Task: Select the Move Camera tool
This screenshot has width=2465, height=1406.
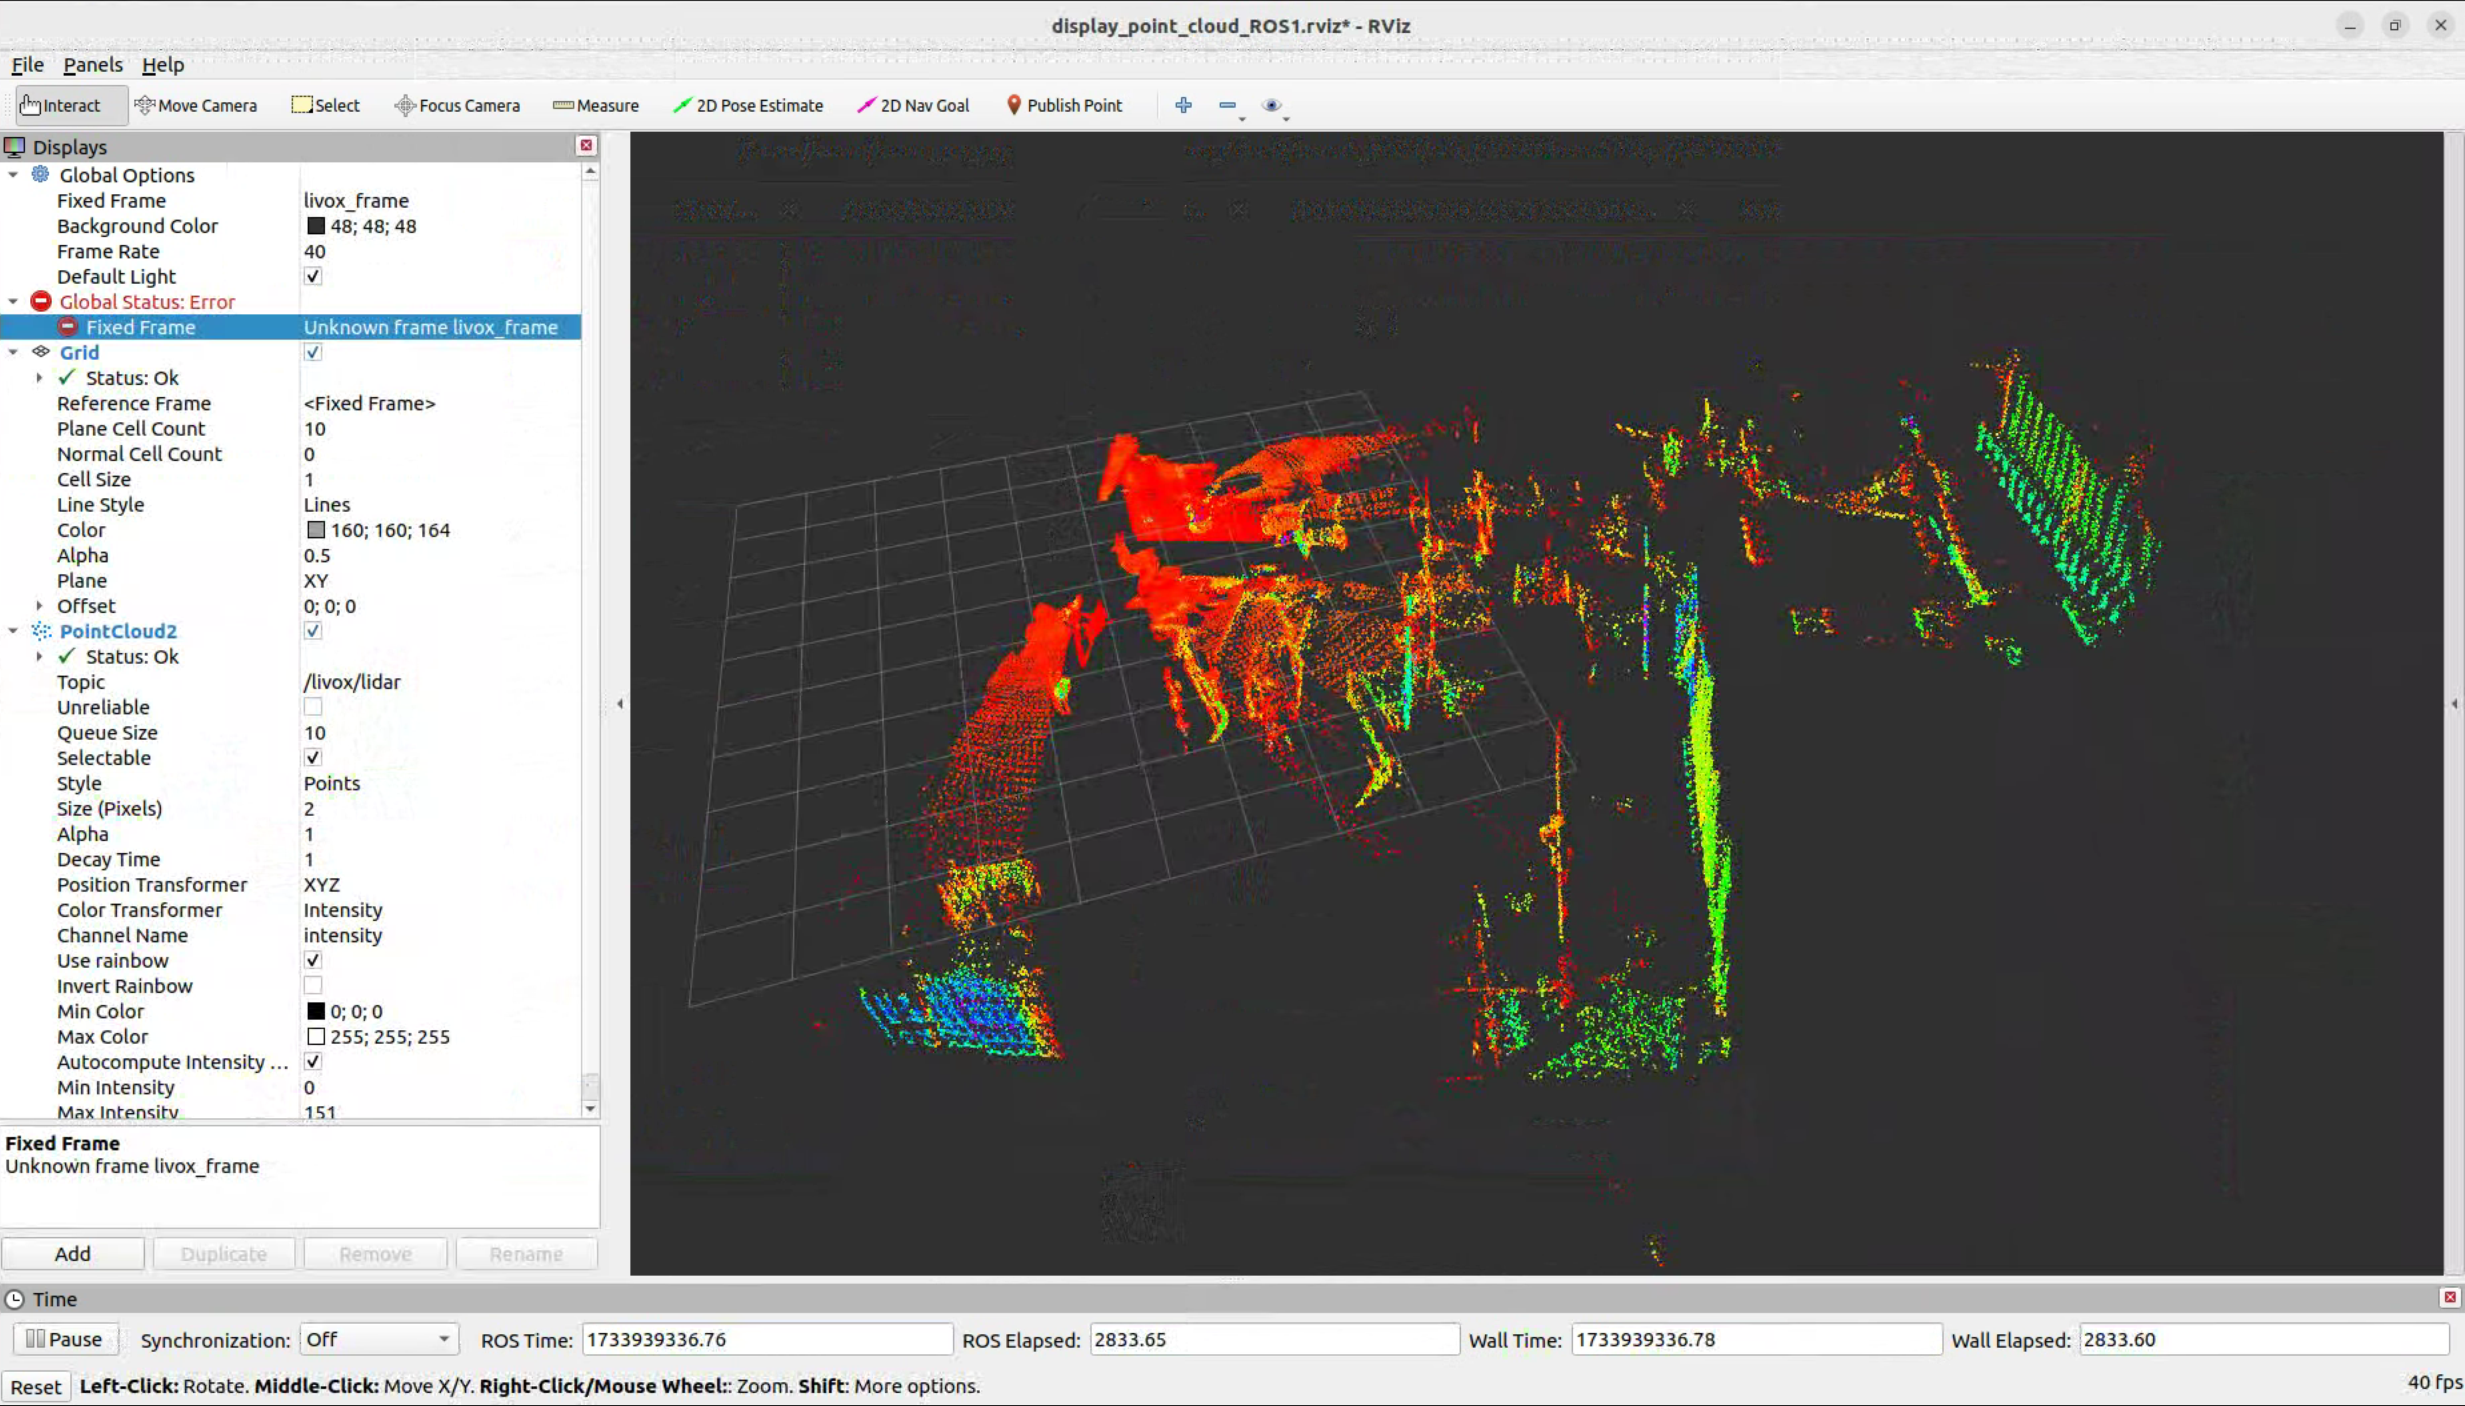Action: (196, 105)
